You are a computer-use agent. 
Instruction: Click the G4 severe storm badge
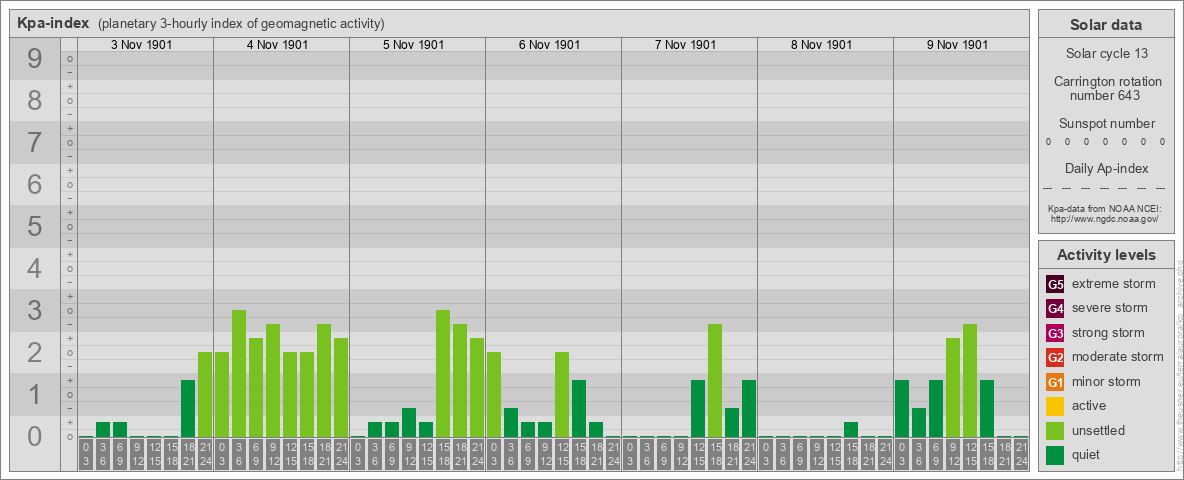pos(1055,308)
